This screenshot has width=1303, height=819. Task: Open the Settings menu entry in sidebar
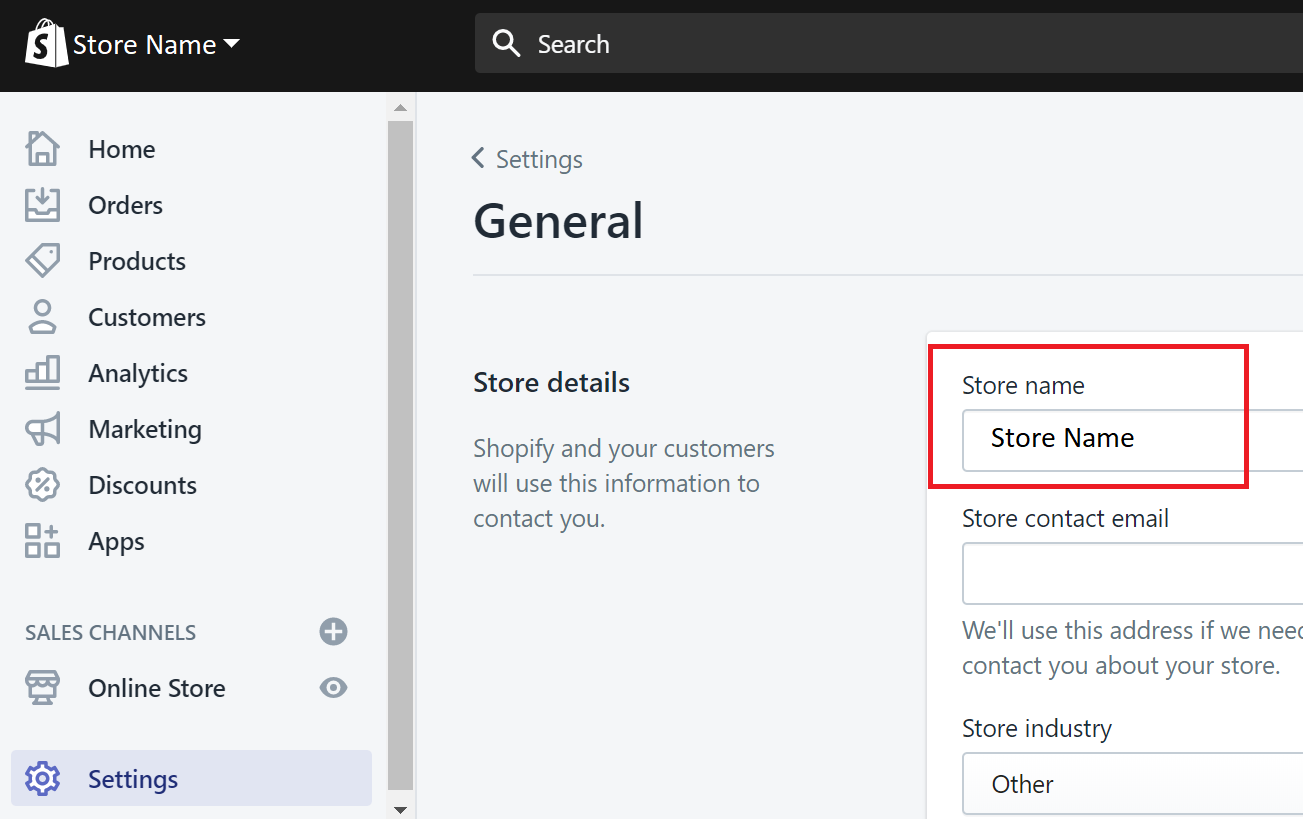pos(132,778)
